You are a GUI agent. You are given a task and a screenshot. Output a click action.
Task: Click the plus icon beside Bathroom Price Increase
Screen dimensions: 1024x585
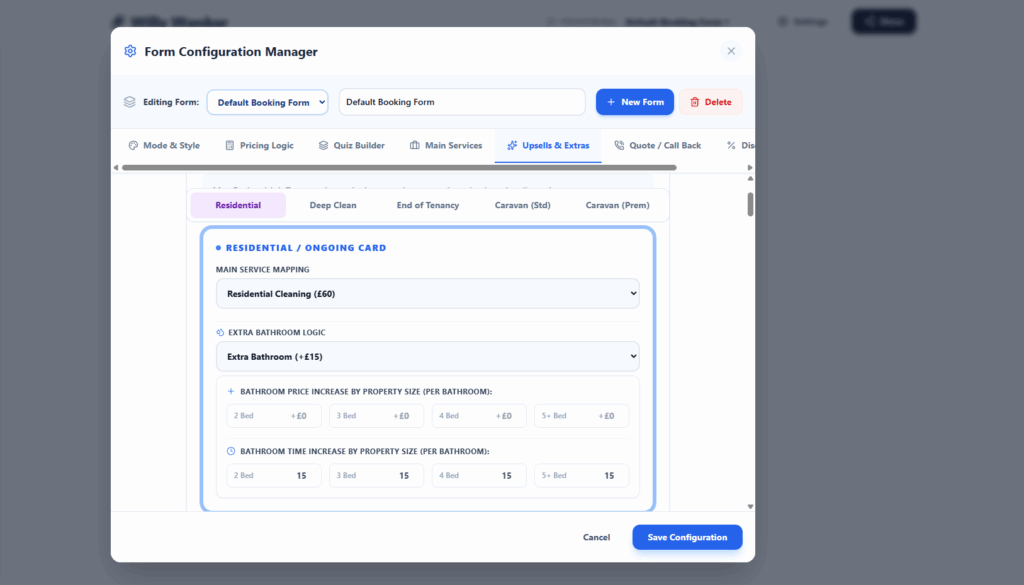[231, 392]
